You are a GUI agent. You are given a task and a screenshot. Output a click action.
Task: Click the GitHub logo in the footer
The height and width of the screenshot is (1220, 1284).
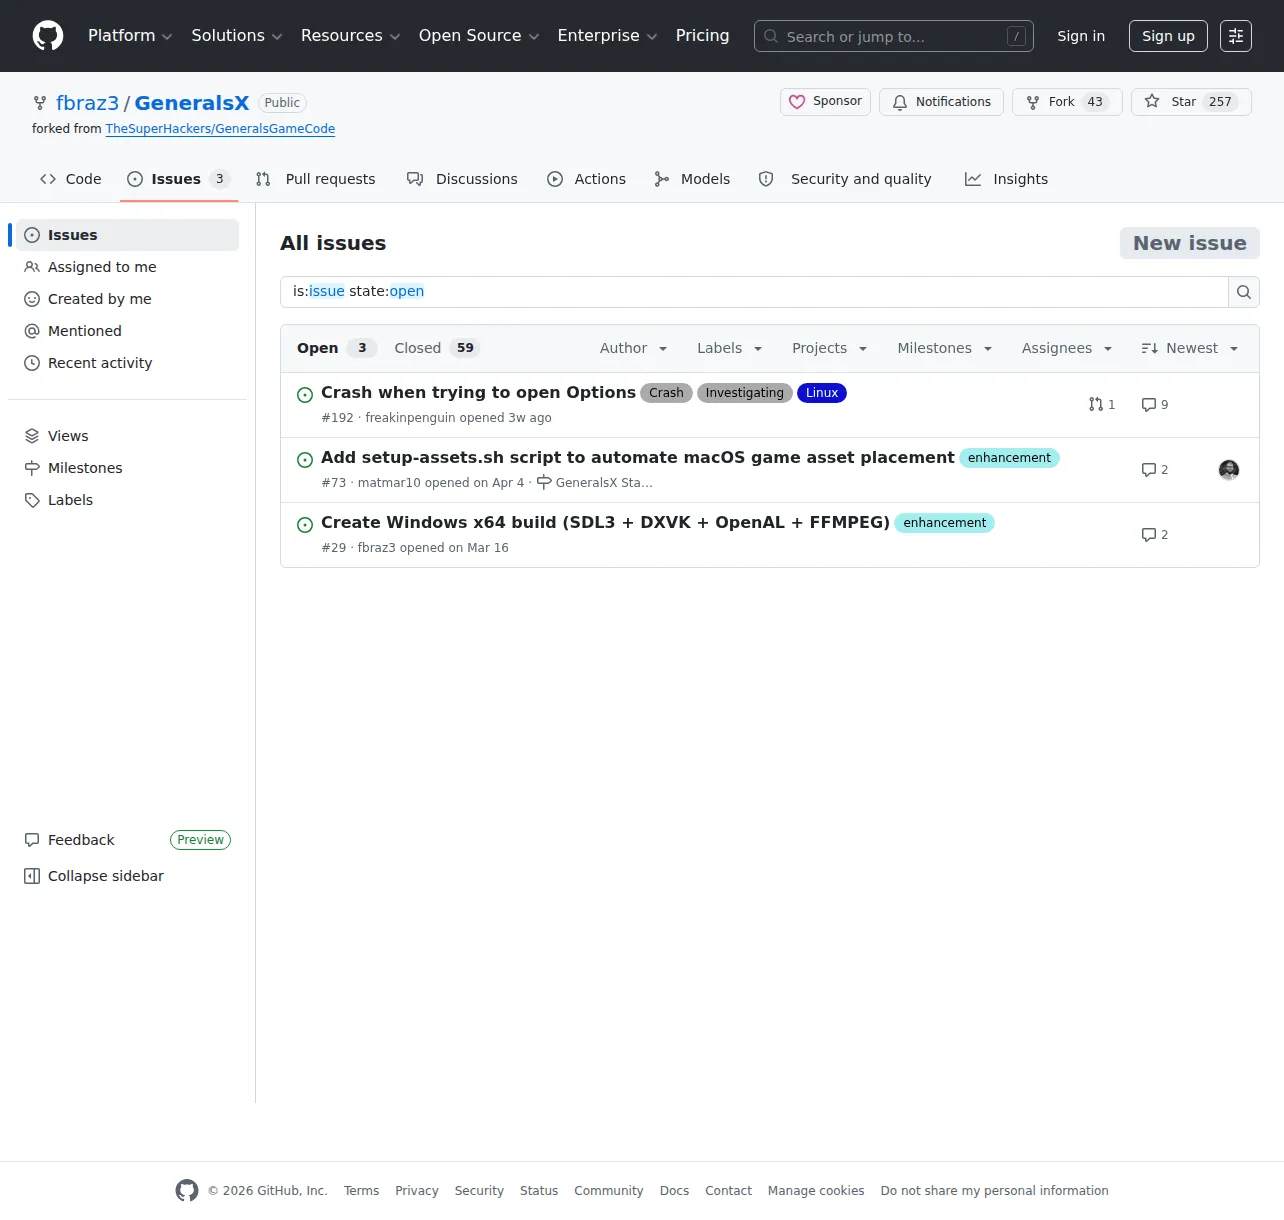pyautogui.click(x=187, y=1190)
